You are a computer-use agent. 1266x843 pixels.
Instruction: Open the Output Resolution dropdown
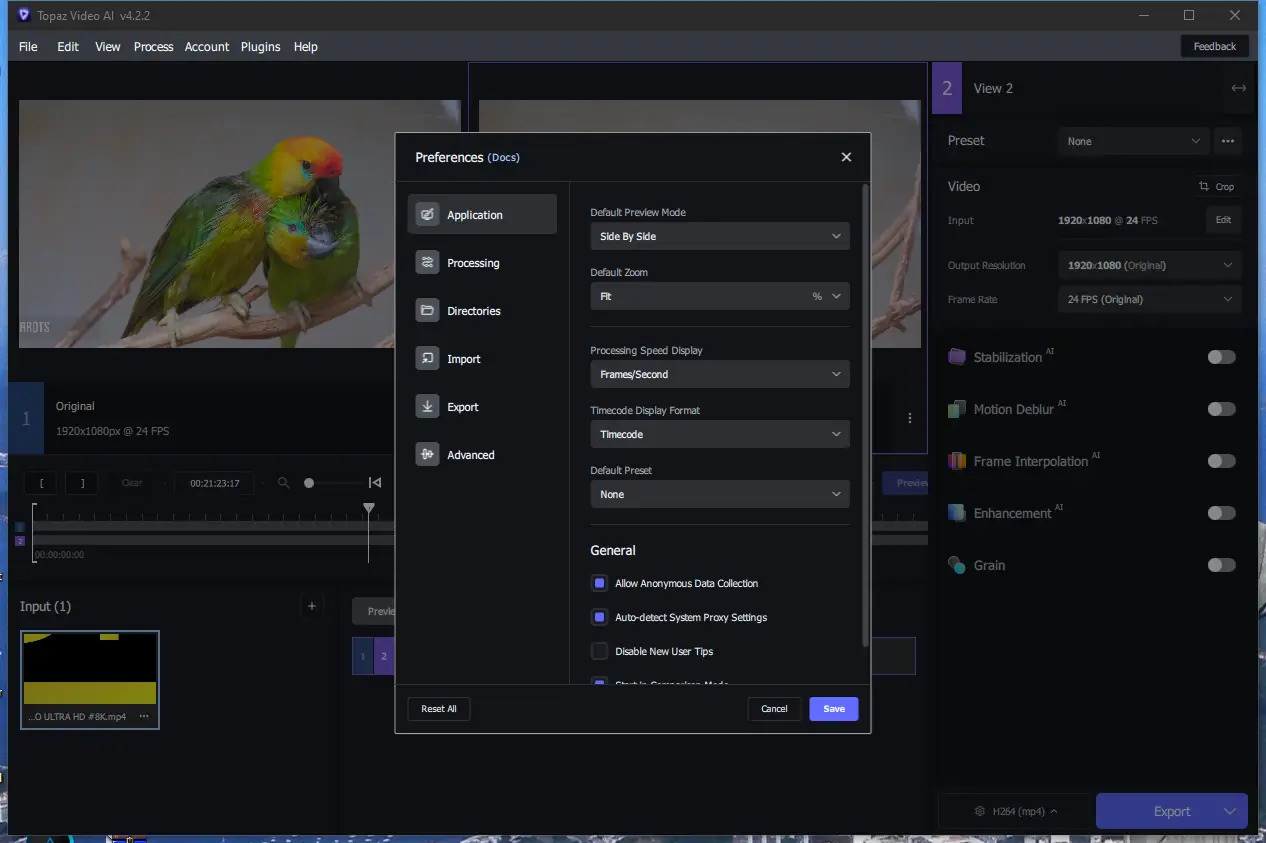[1150, 265]
